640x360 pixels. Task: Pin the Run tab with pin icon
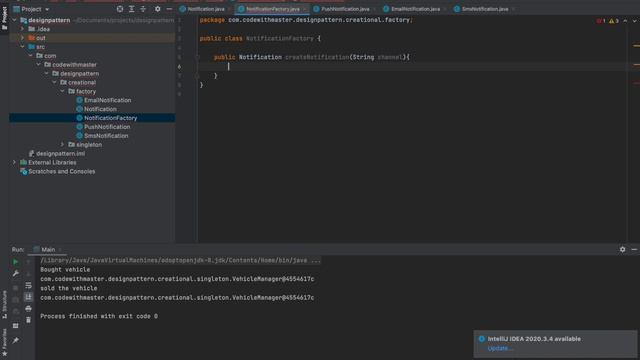[16, 340]
